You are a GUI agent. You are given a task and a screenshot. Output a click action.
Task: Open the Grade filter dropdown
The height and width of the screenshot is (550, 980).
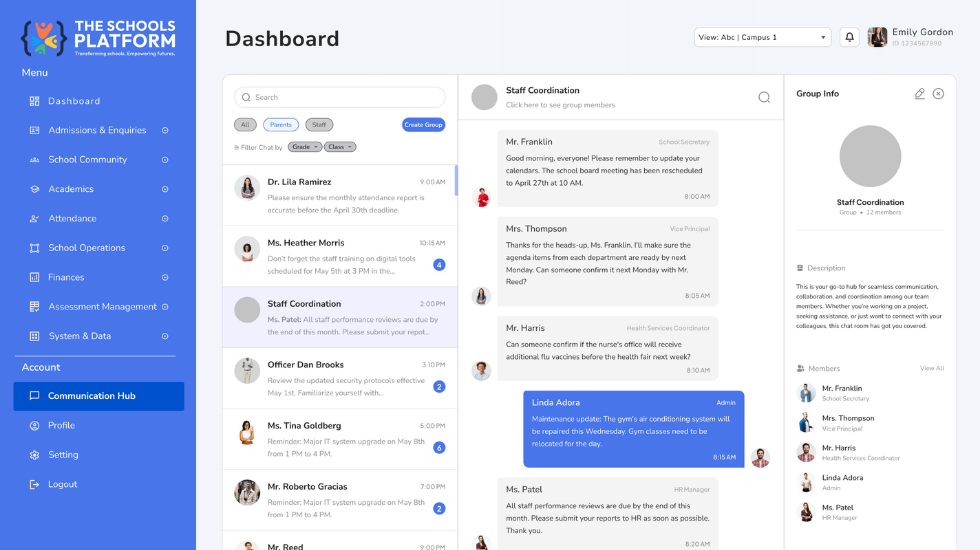coord(305,147)
